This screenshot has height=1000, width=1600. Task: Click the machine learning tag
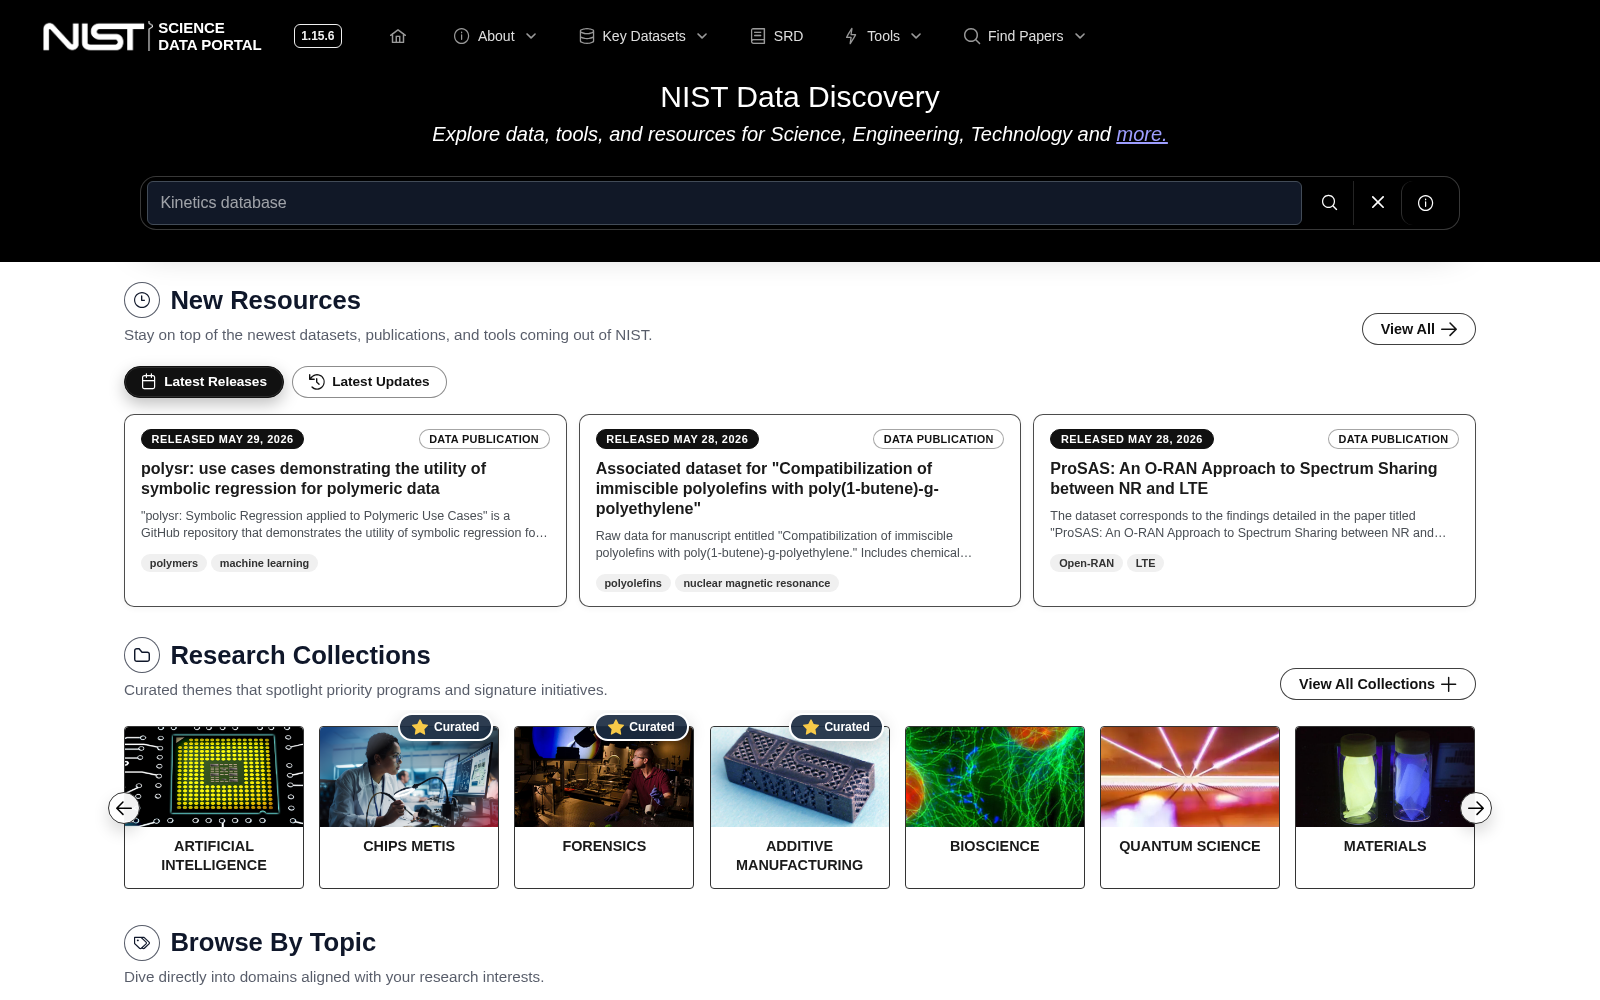click(x=264, y=563)
